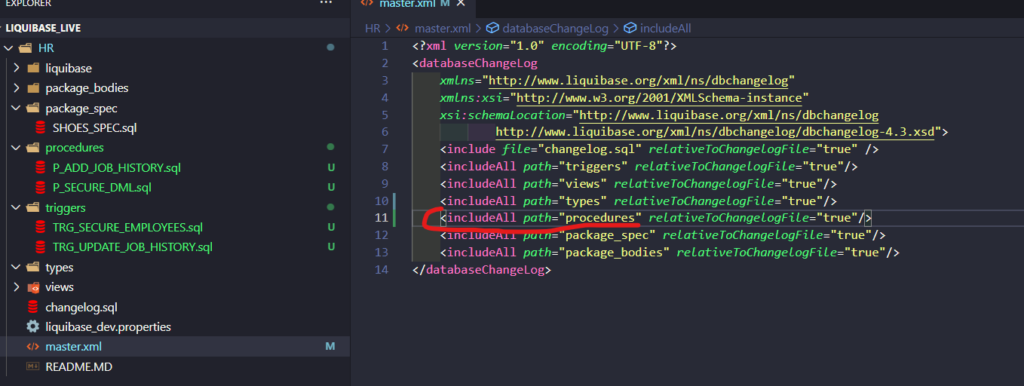This screenshot has width=1024, height=386.
Task: Expand the liquibase folder
Action: [x=16, y=69]
